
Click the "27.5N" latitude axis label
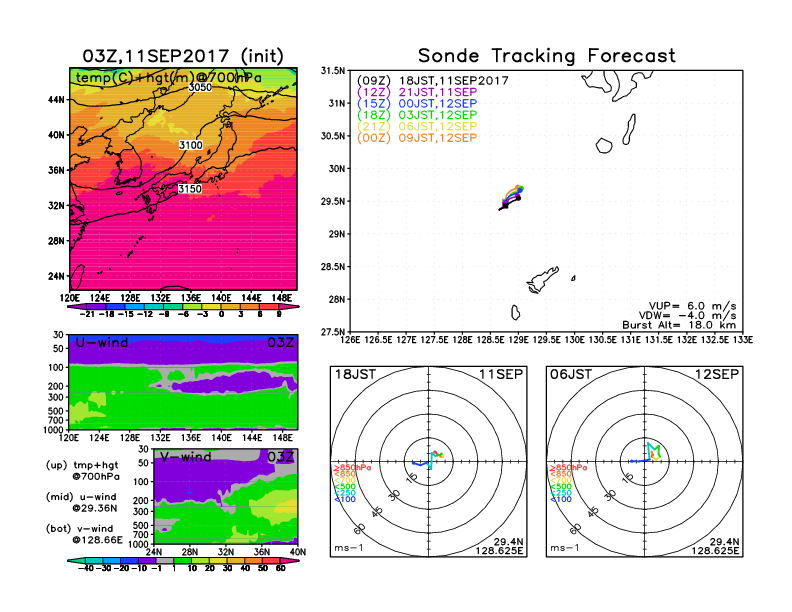(333, 332)
